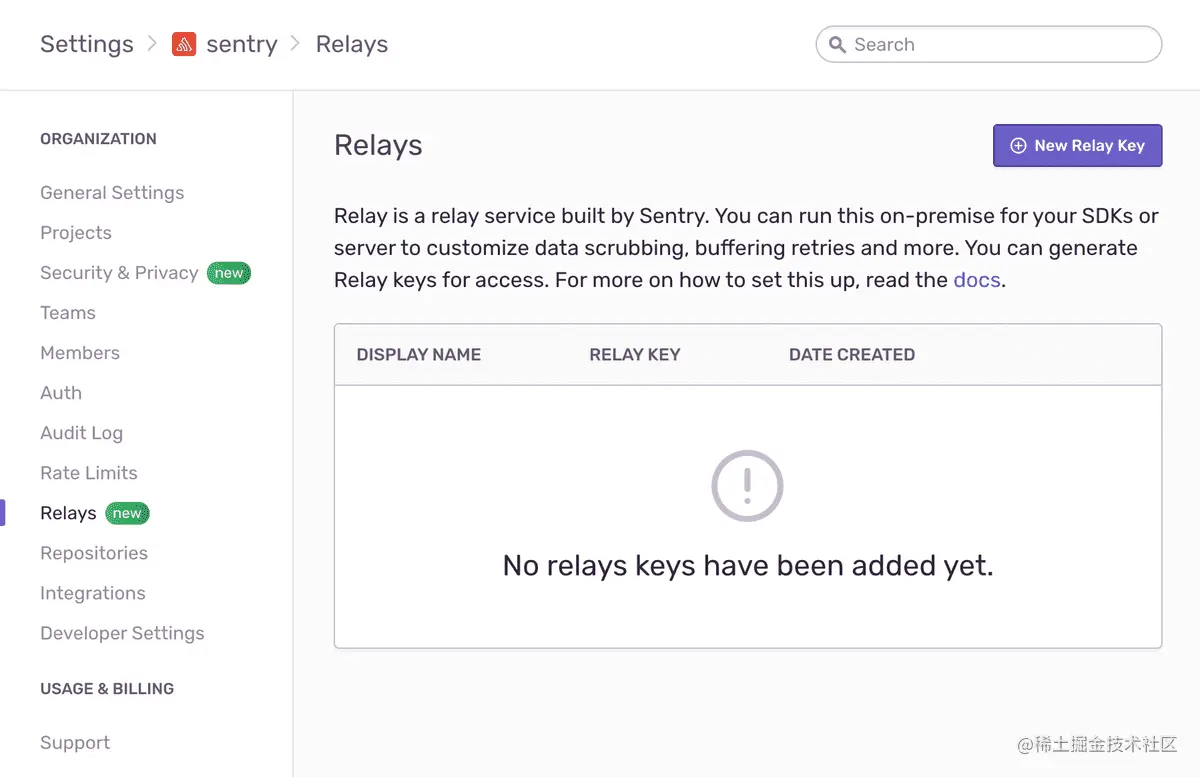Click the search magnifier icon
This screenshot has height=777, width=1200.
point(838,44)
